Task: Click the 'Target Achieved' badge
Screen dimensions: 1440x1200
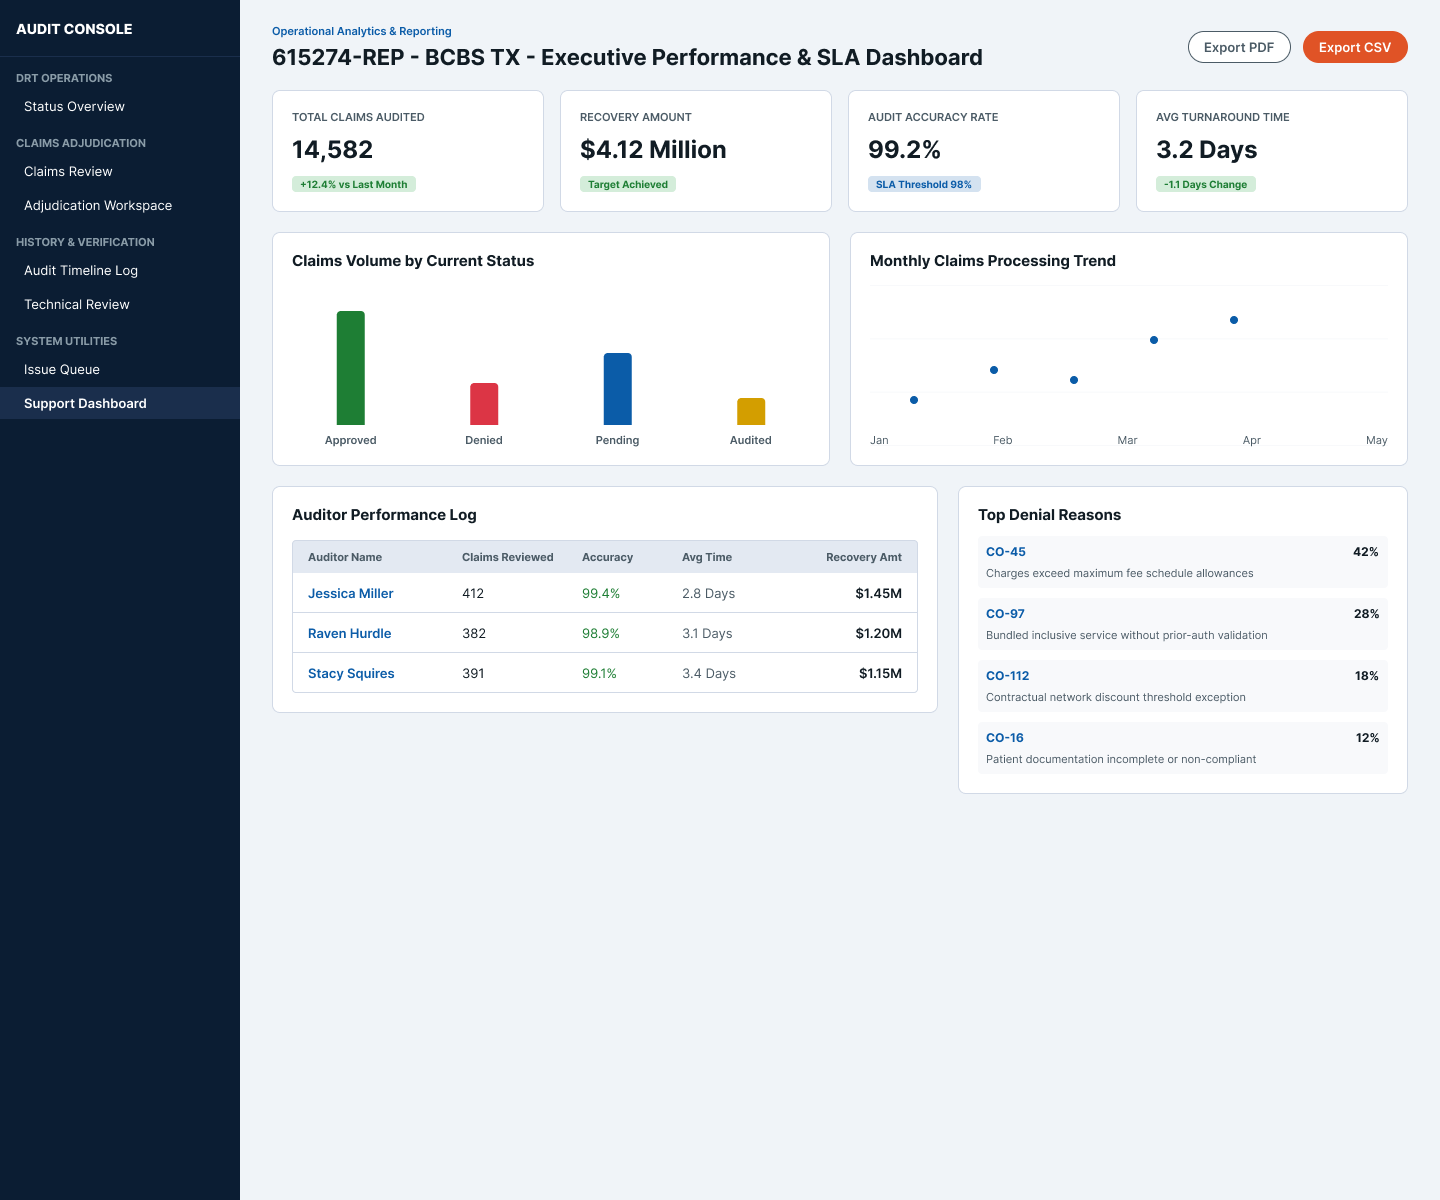Action: tap(628, 184)
